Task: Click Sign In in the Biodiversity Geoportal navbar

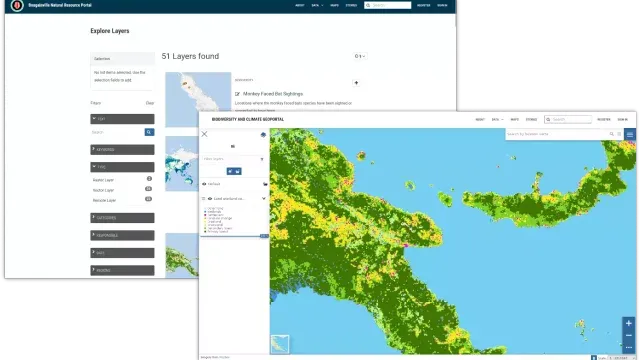Action: coord(622,120)
